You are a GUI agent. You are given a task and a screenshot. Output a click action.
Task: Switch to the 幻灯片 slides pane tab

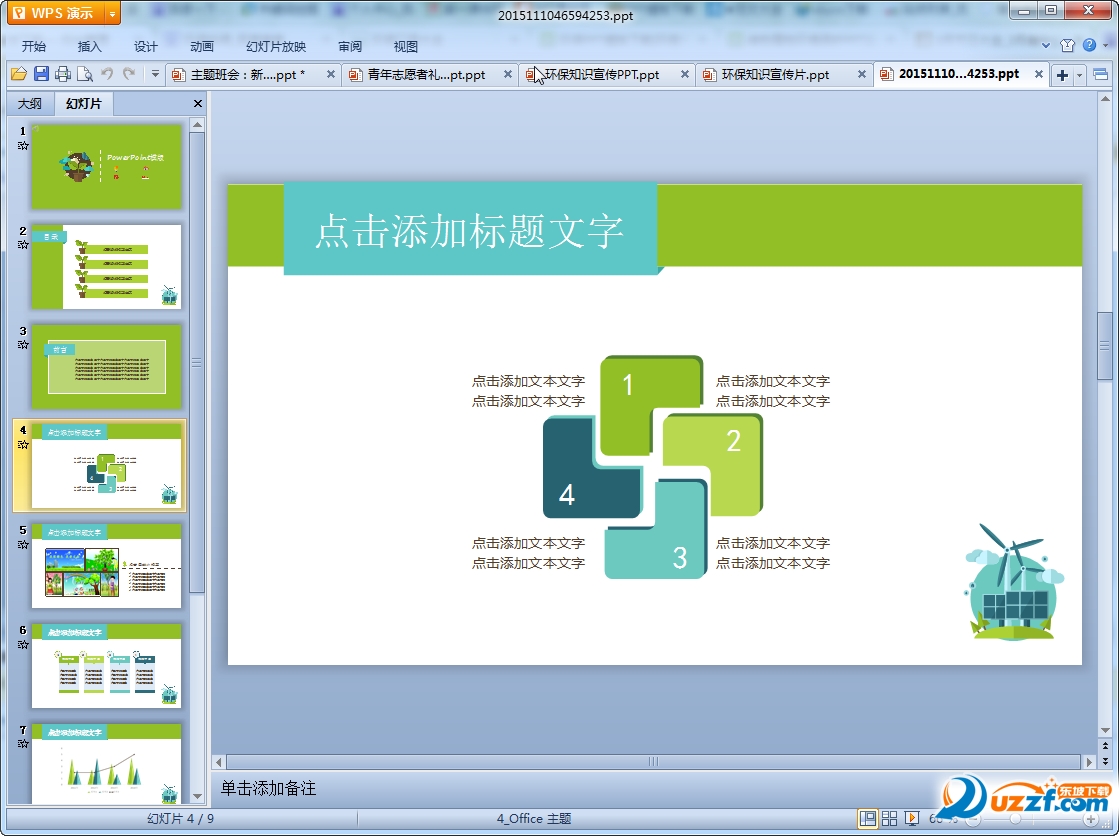click(x=84, y=104)
